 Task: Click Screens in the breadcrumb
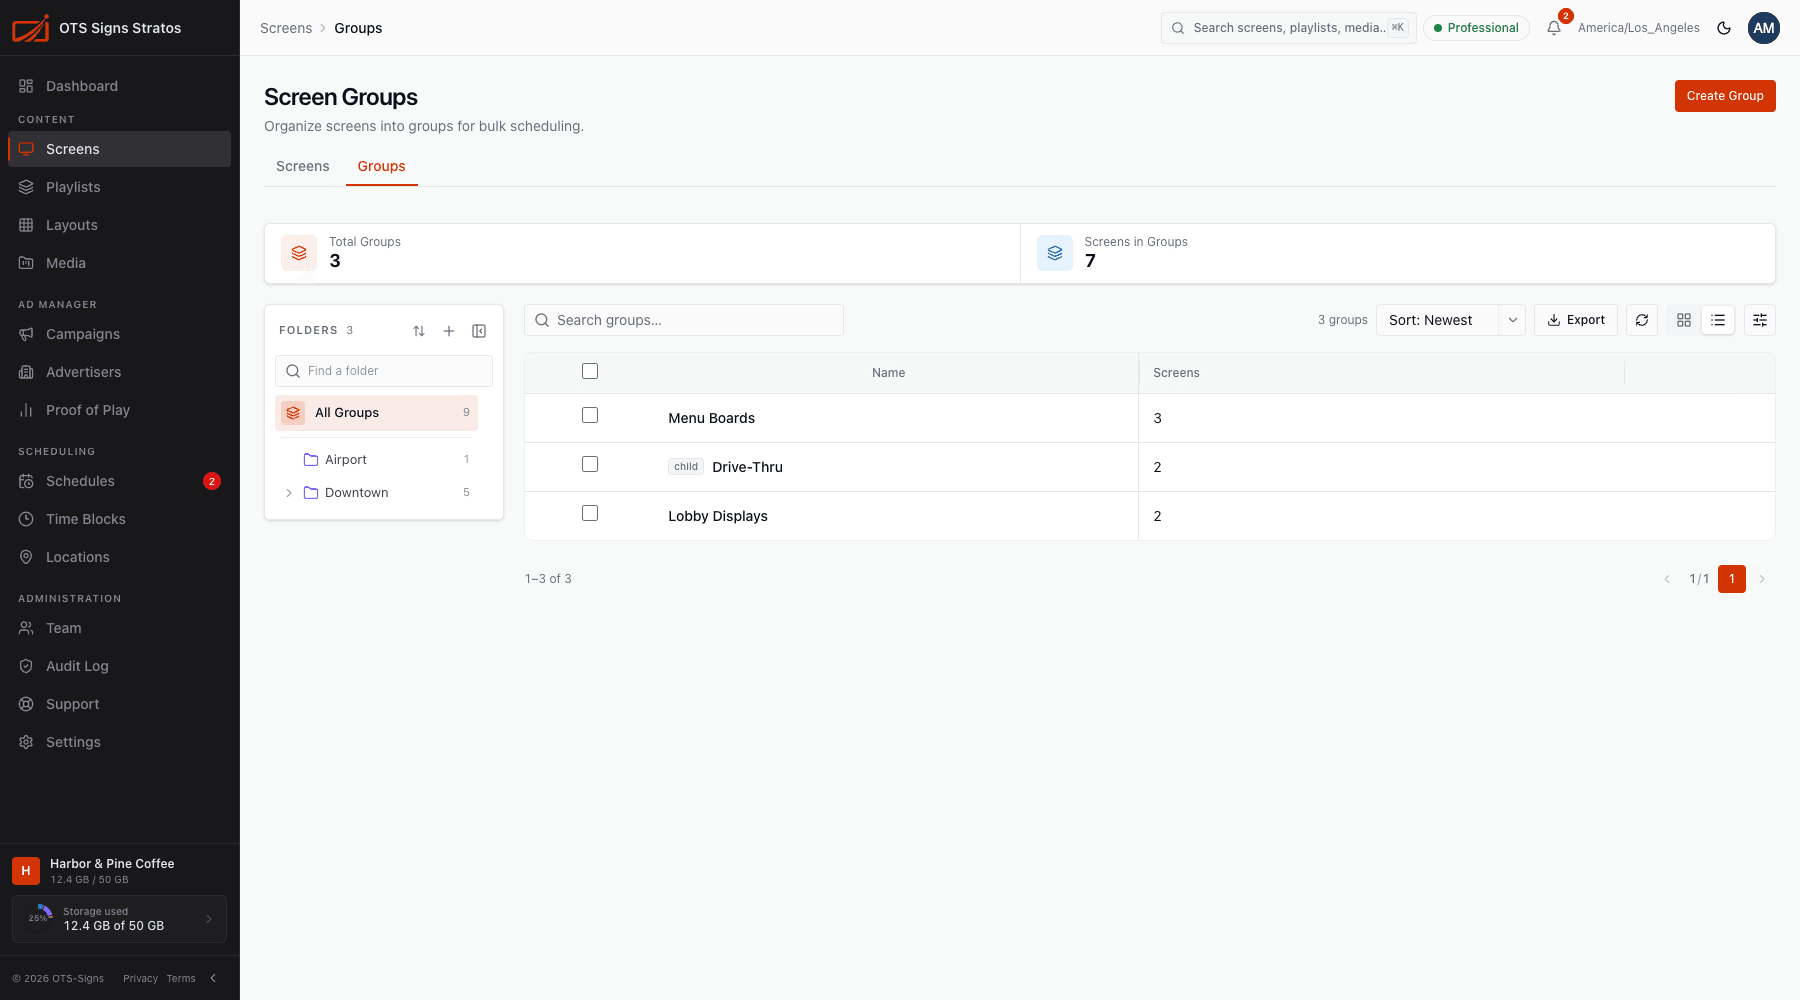pyautogui.click(x=286, y=28)
